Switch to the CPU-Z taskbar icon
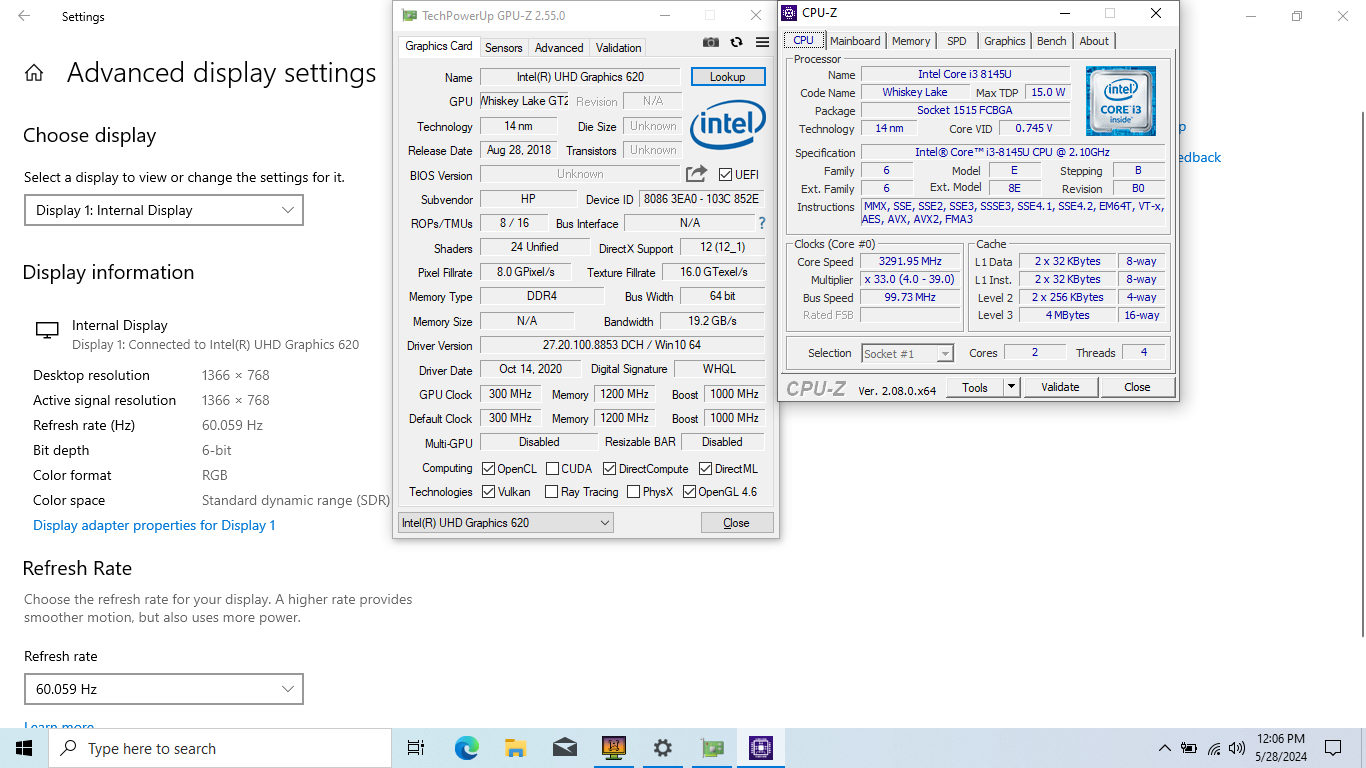Screen dimensions: 1366x768 (x=761, y=748)
